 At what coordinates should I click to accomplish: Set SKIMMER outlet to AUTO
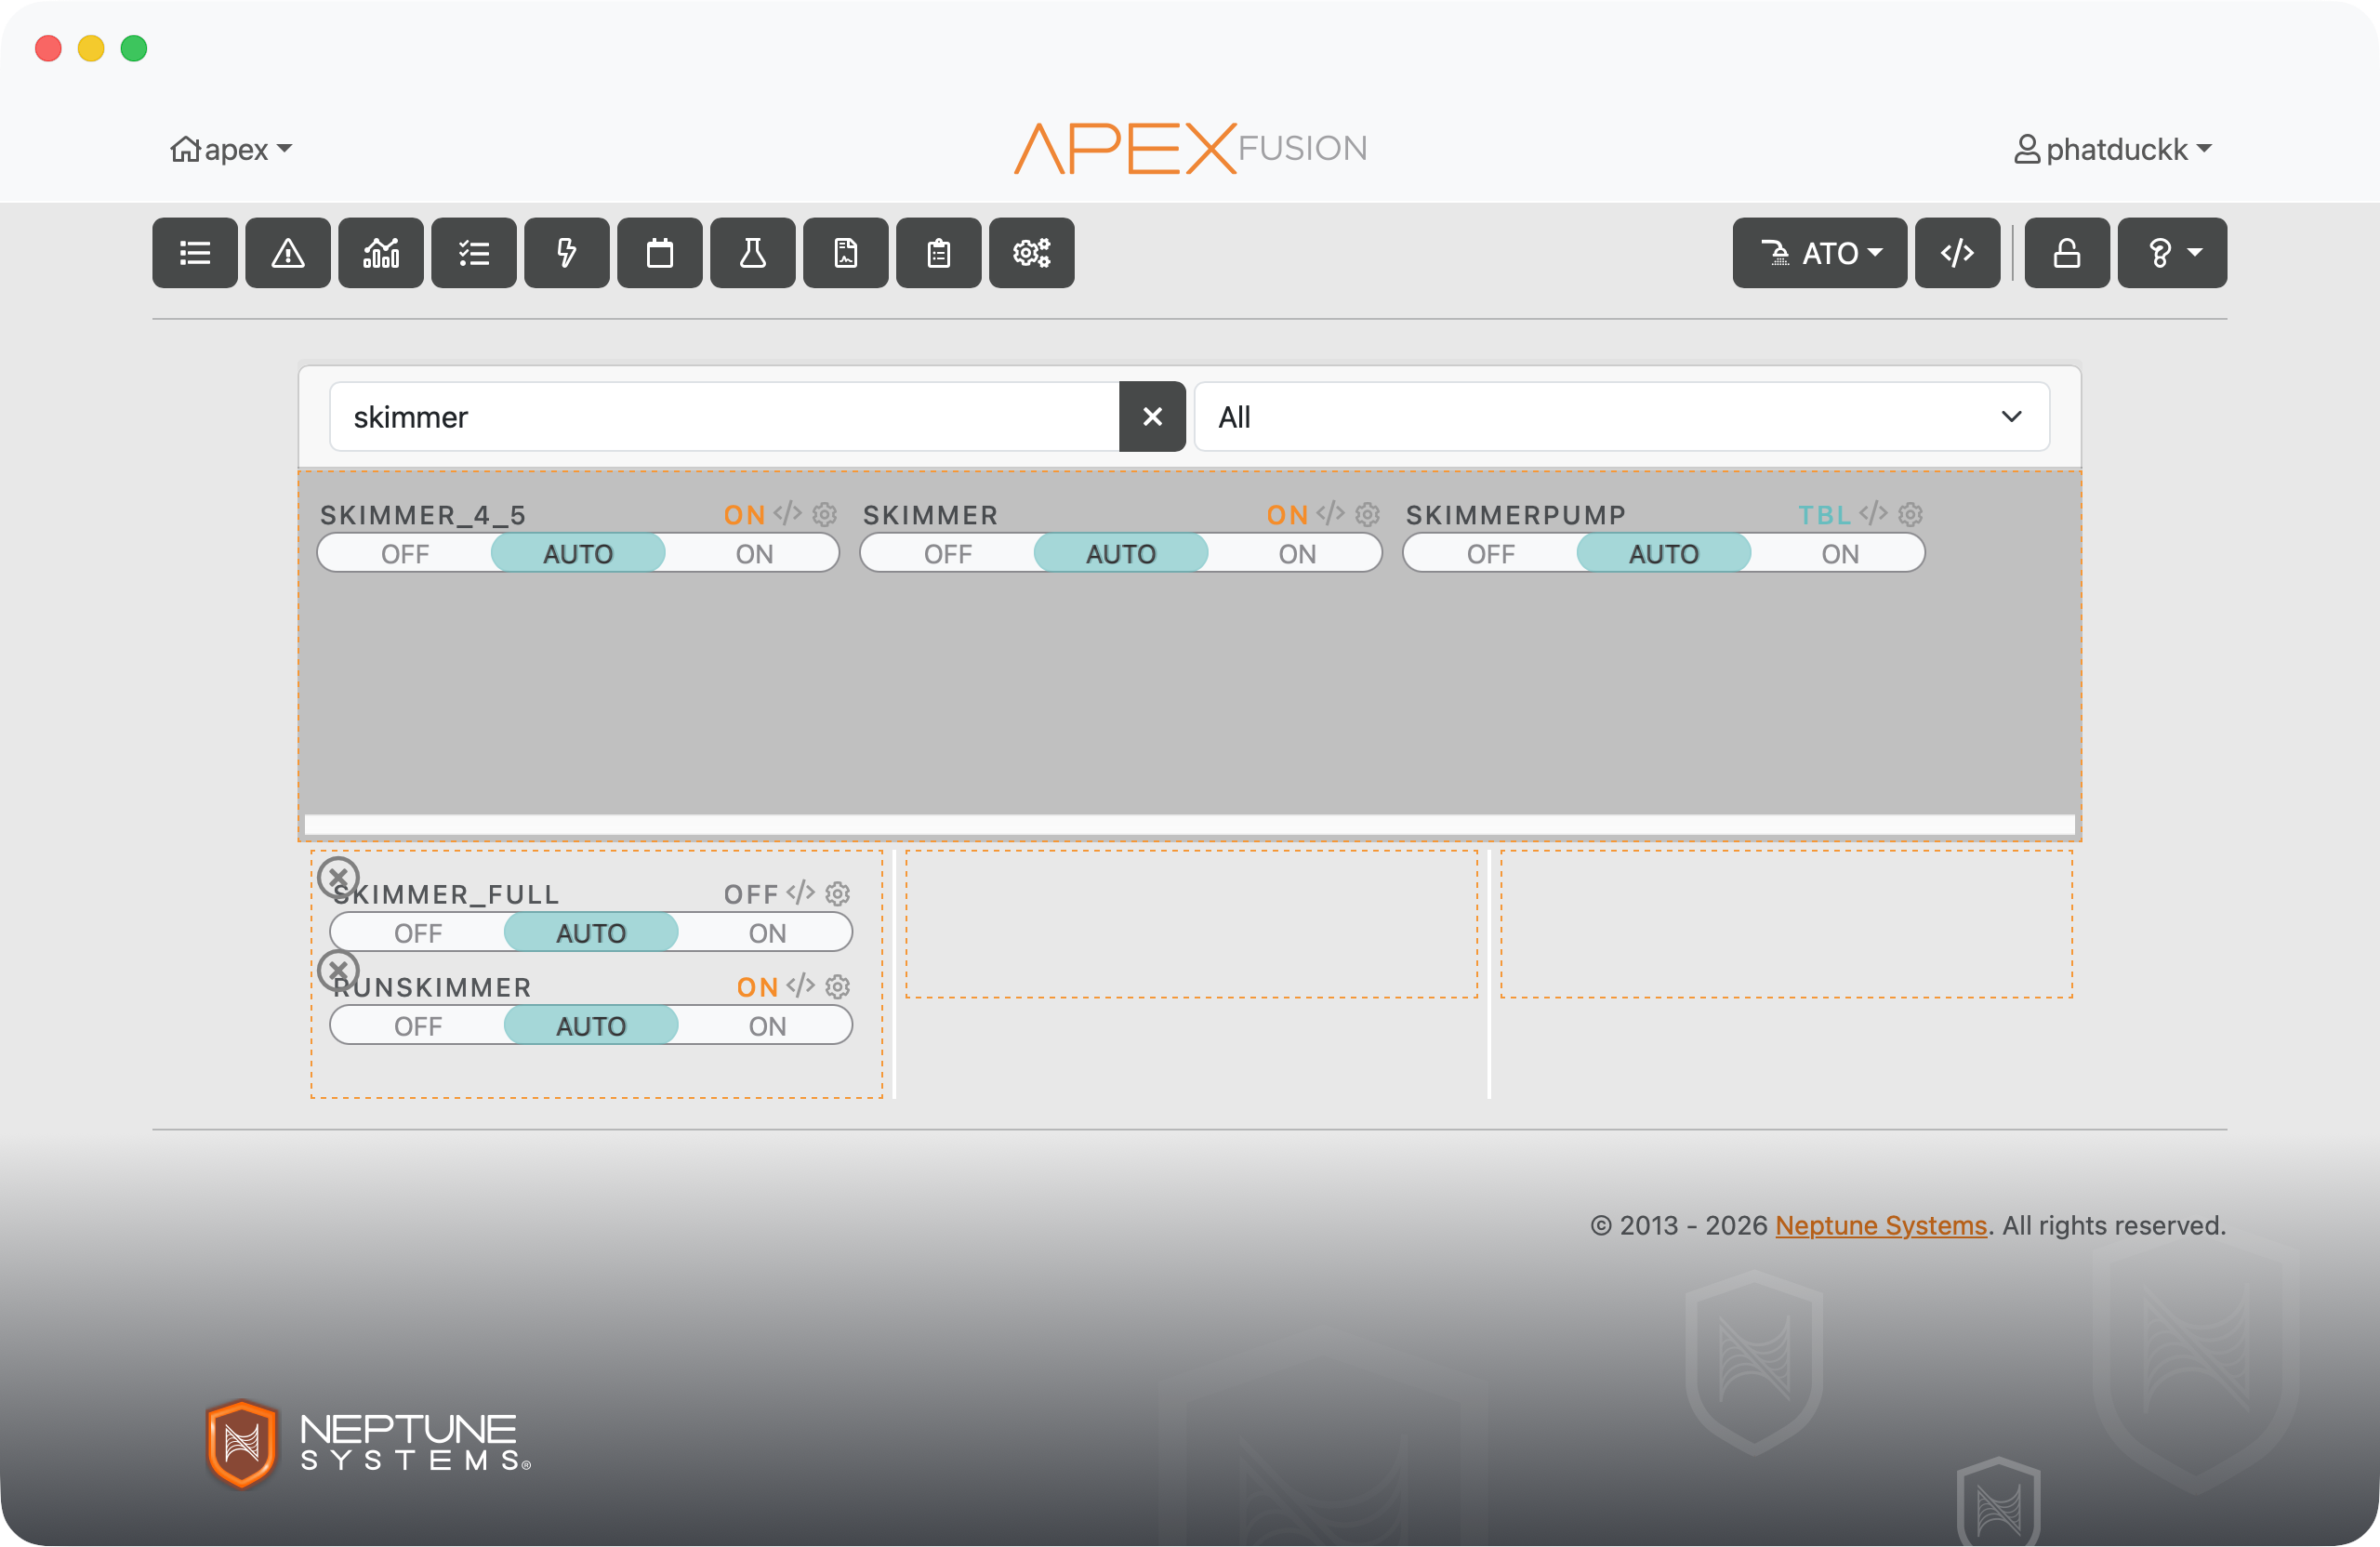(1121, 554)
